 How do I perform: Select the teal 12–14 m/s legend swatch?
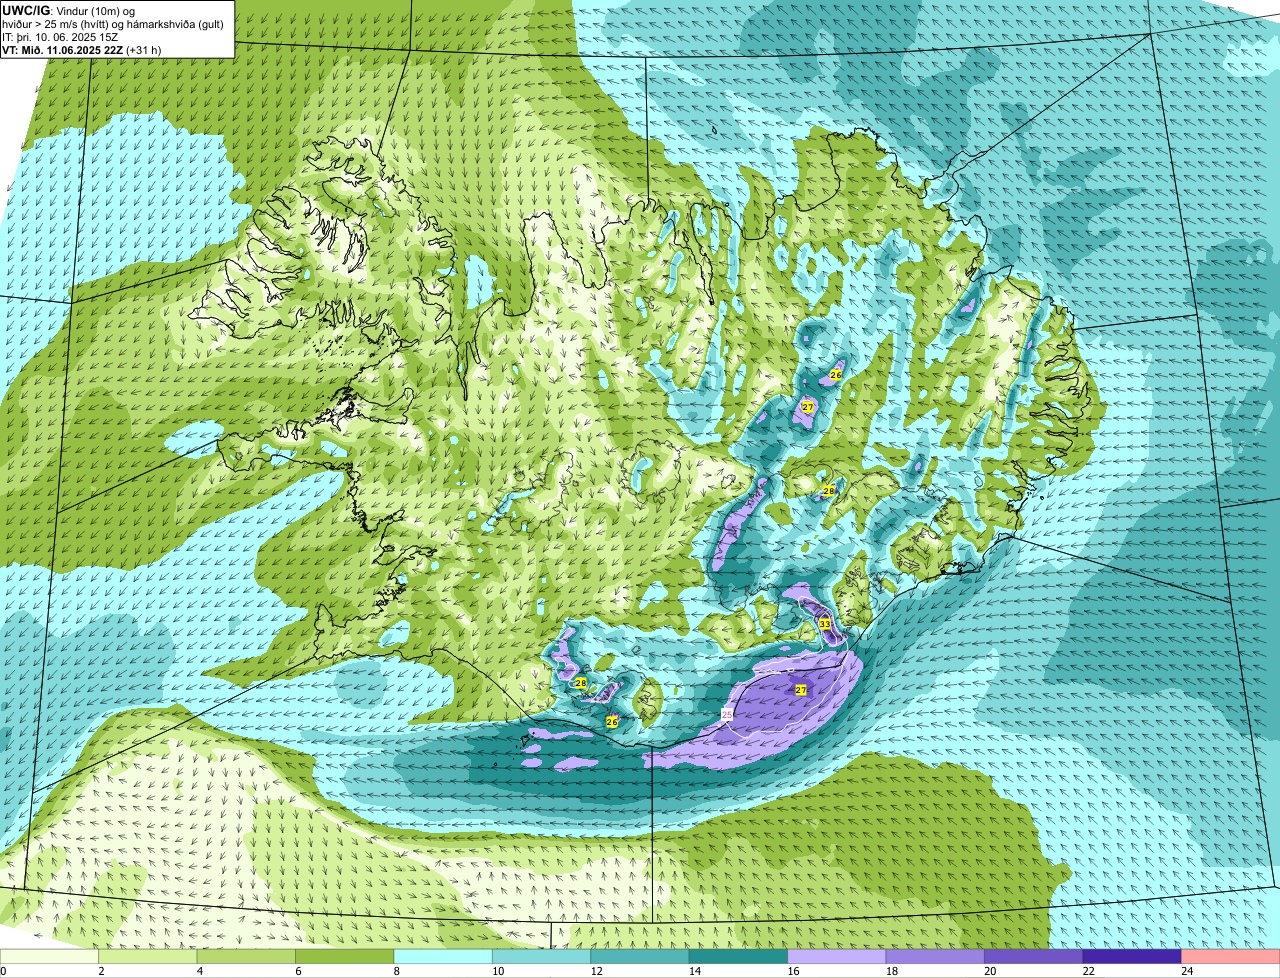640,956
